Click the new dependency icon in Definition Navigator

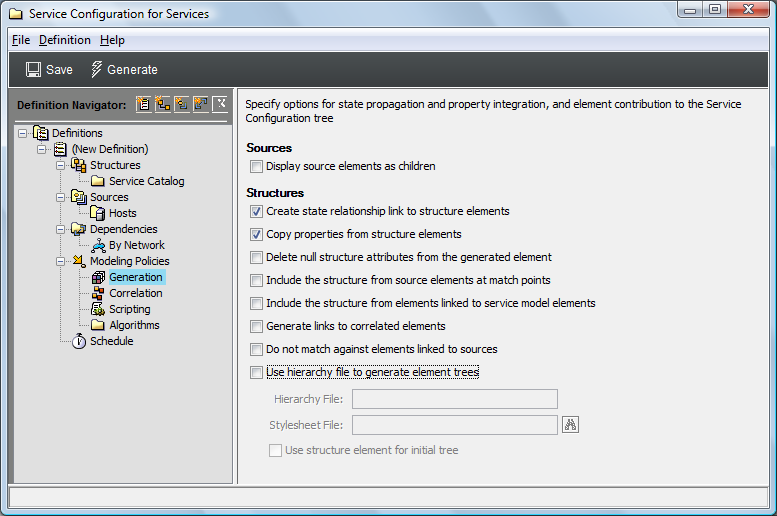[201, 104]
